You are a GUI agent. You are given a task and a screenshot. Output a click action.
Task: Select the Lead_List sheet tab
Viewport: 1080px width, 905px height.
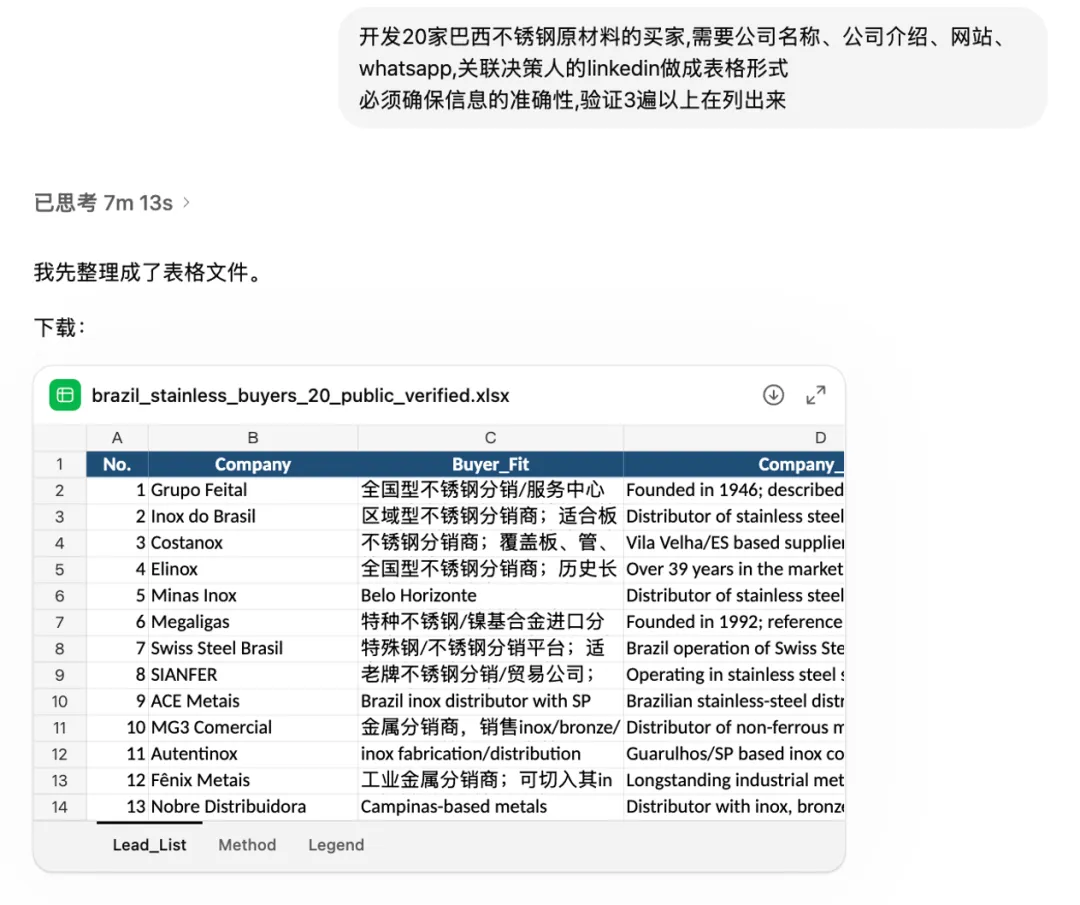click(149, 845)
